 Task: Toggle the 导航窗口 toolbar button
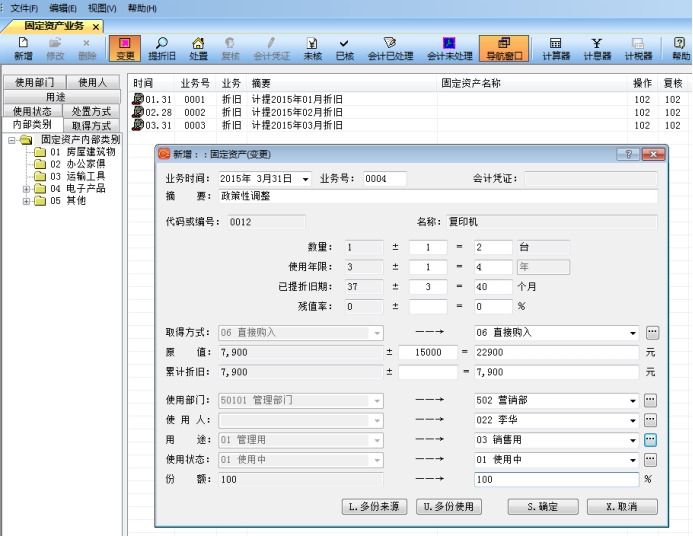[504, 49]
